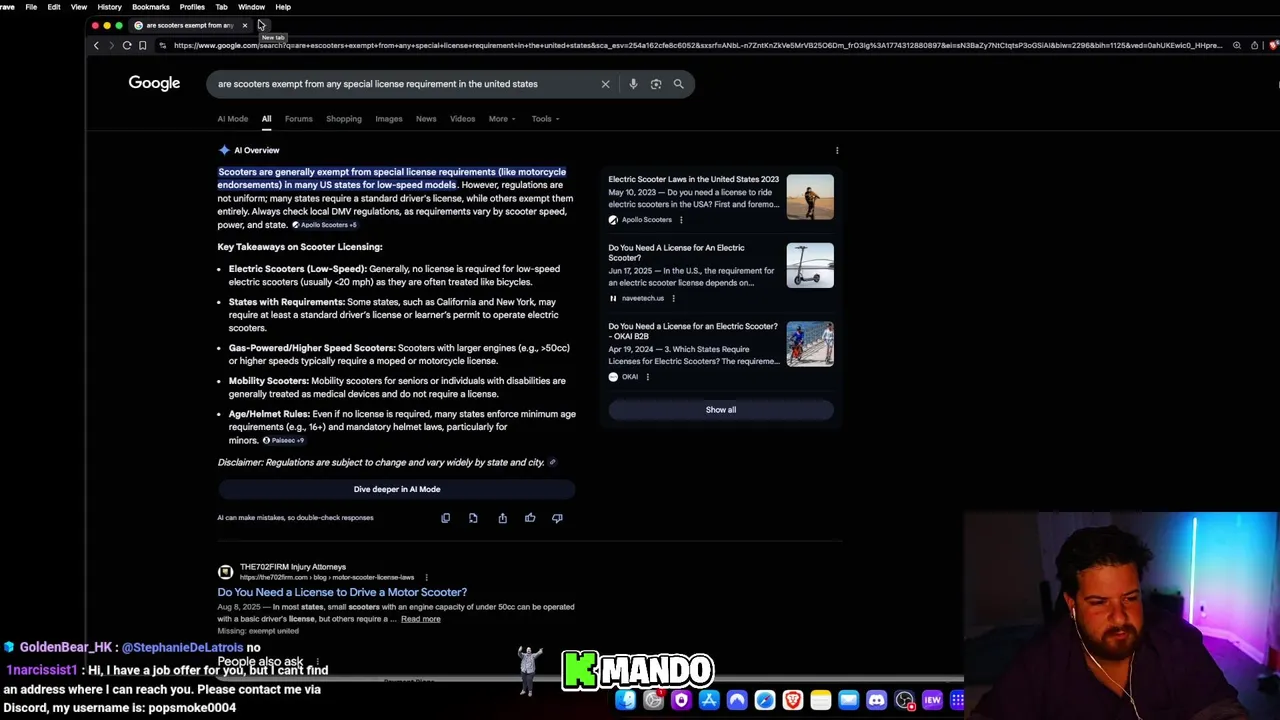Viewport: 1280px width, 720px height.
Task: Open options for OKAI source
Action: [647, 377]
